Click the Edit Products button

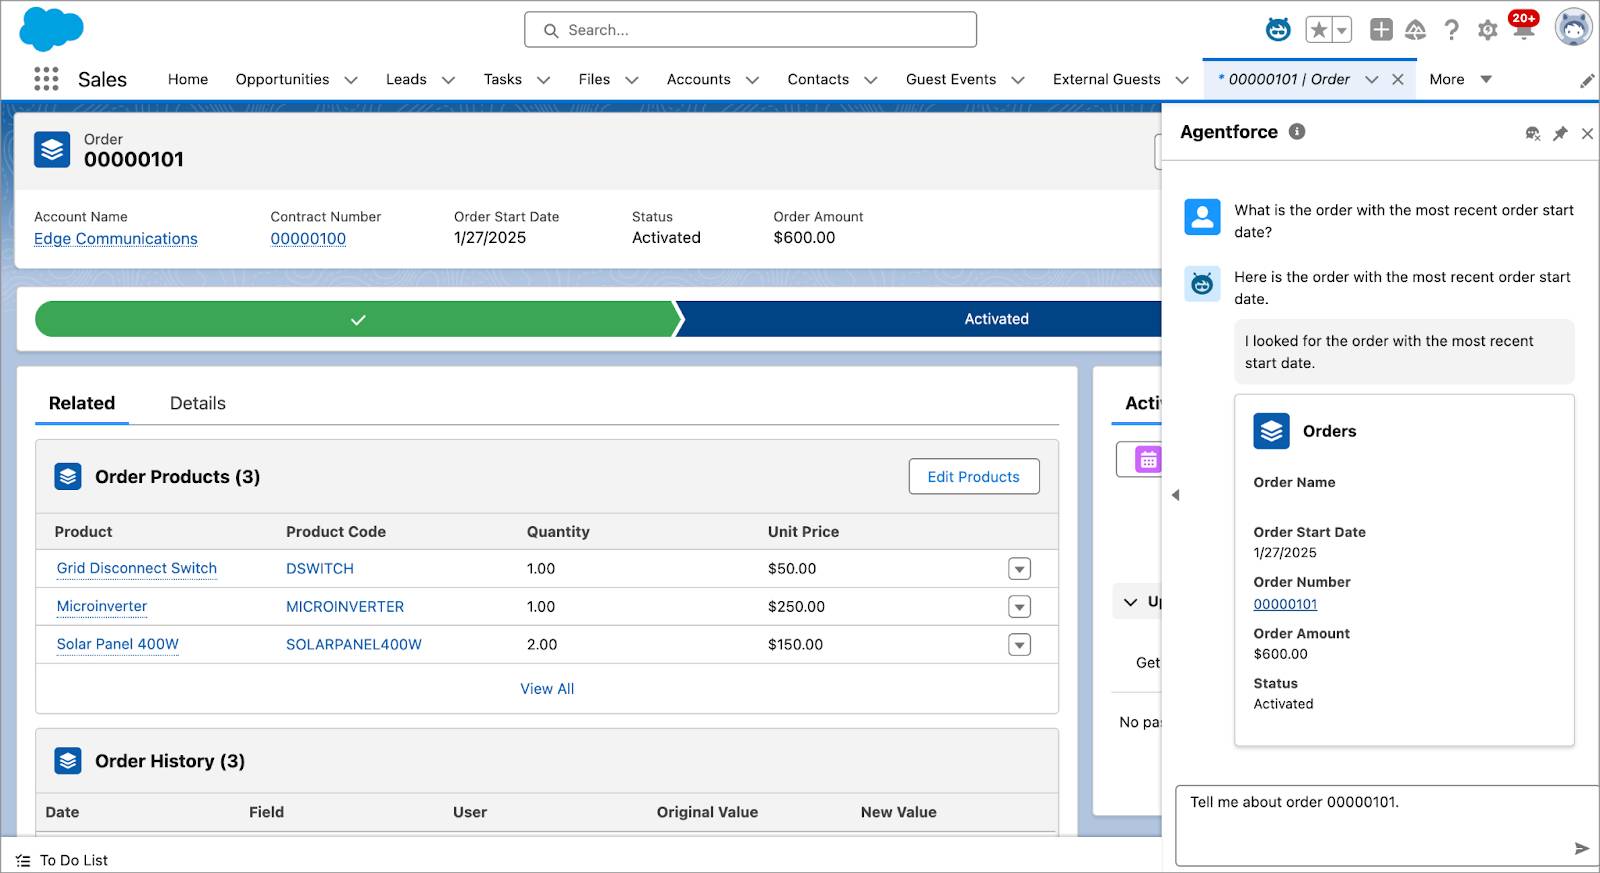[974, 477]
